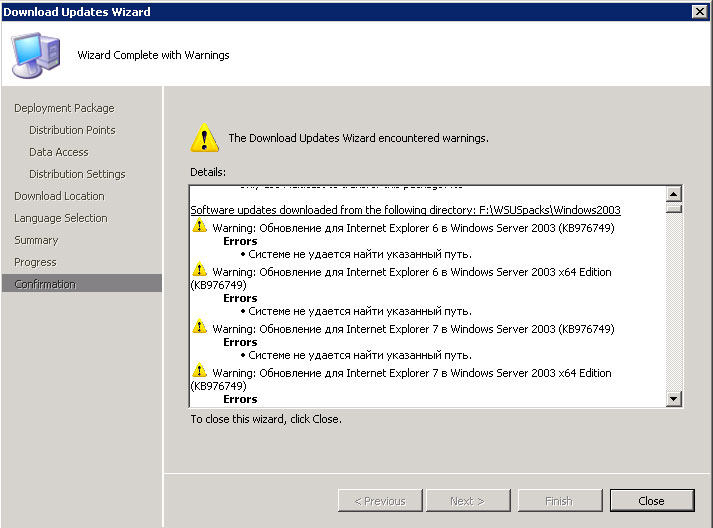Screen dimensions: 713x528
Task: Click 'Wizard Complete with Warnings' heading
Action: 153,55
